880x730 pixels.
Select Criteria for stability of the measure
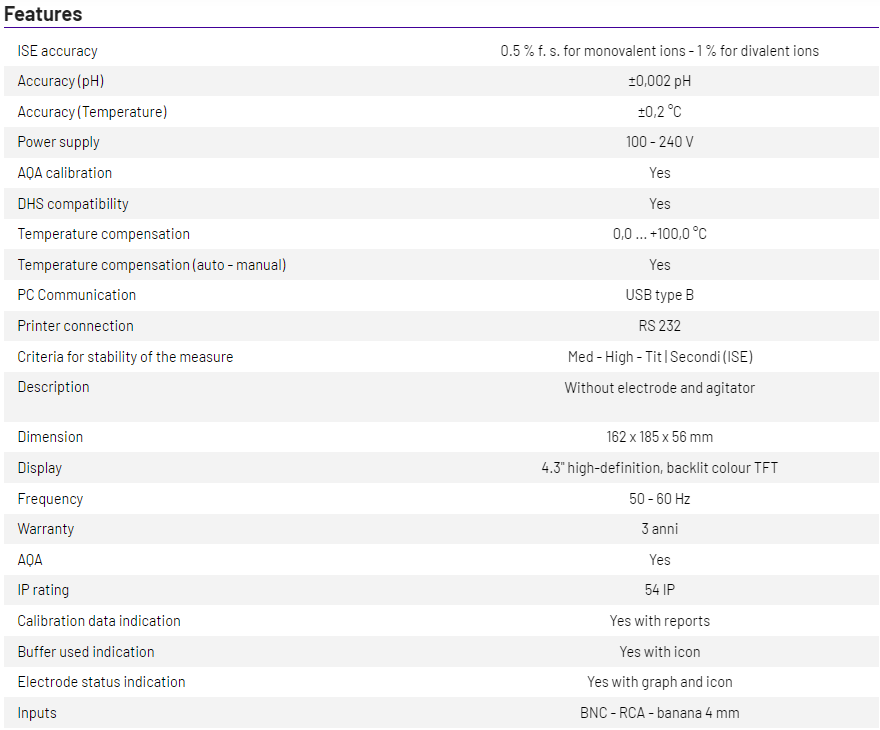click(x=125, y=357)
